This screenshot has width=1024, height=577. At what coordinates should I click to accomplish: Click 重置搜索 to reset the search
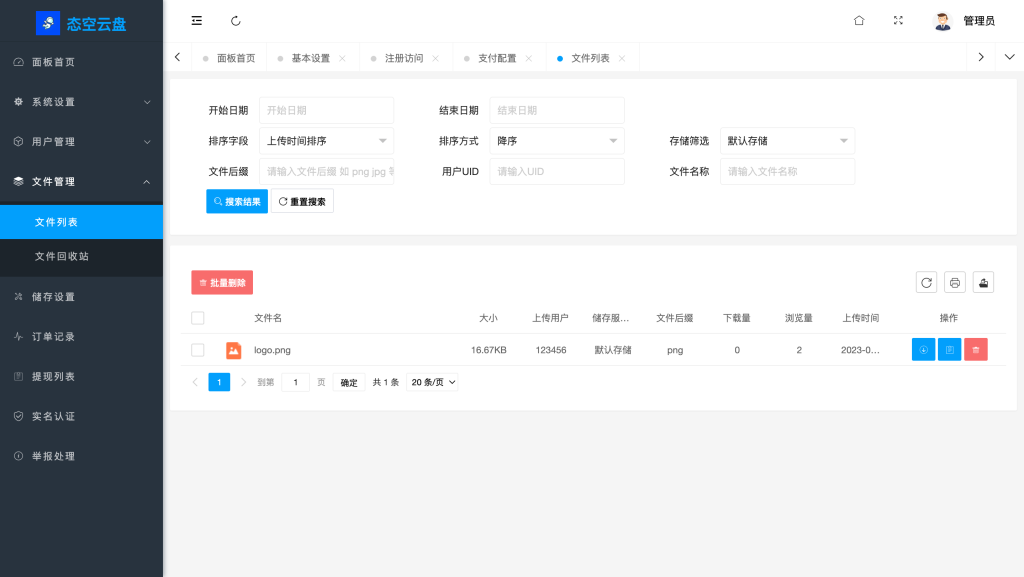pos(302,200)
